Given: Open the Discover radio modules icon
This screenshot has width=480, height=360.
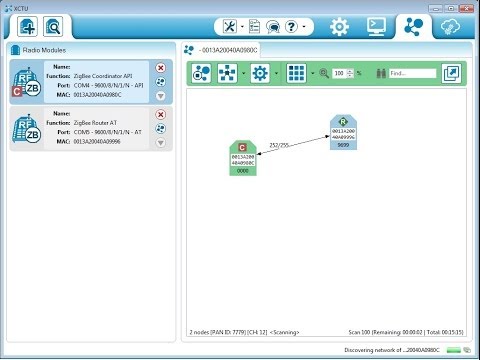Looking at the screenshot, I should (x=53, y=26).
